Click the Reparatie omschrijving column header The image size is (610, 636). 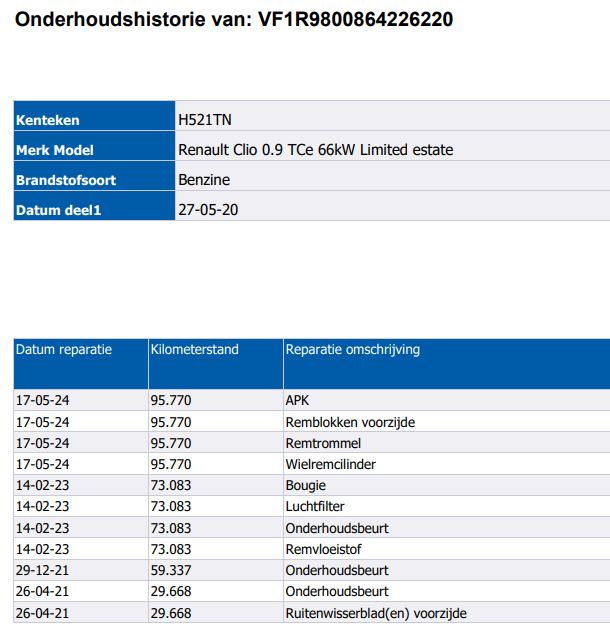[353, 350]
